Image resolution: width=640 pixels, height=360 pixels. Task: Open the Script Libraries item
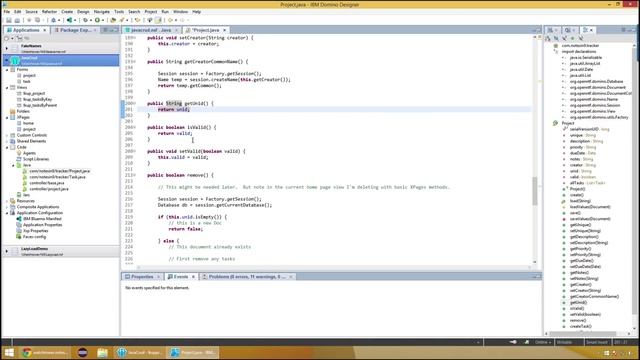pos(36,159)
